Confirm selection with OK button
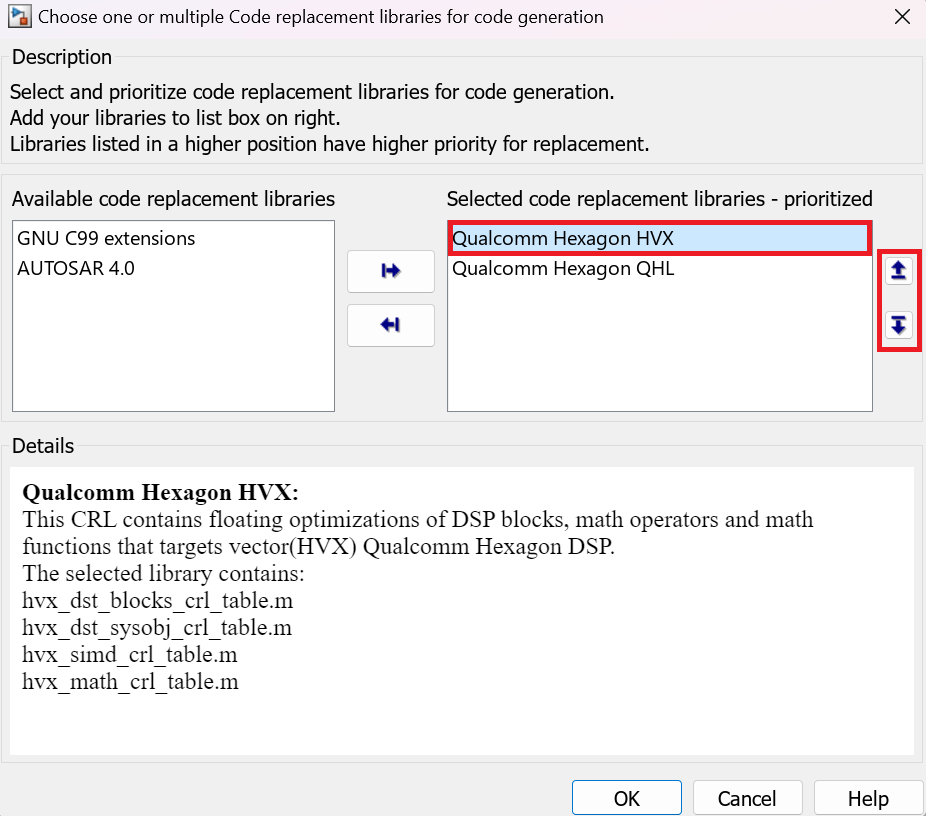Screen dimensions: 926x816 [626, 798]
